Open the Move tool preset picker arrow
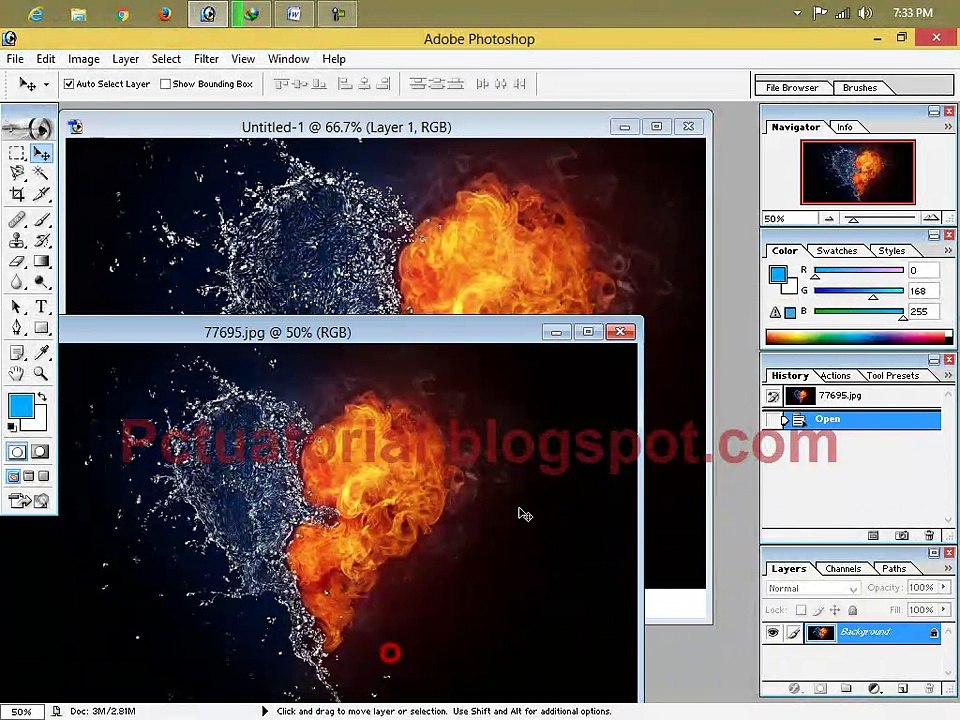 [46, 84]
